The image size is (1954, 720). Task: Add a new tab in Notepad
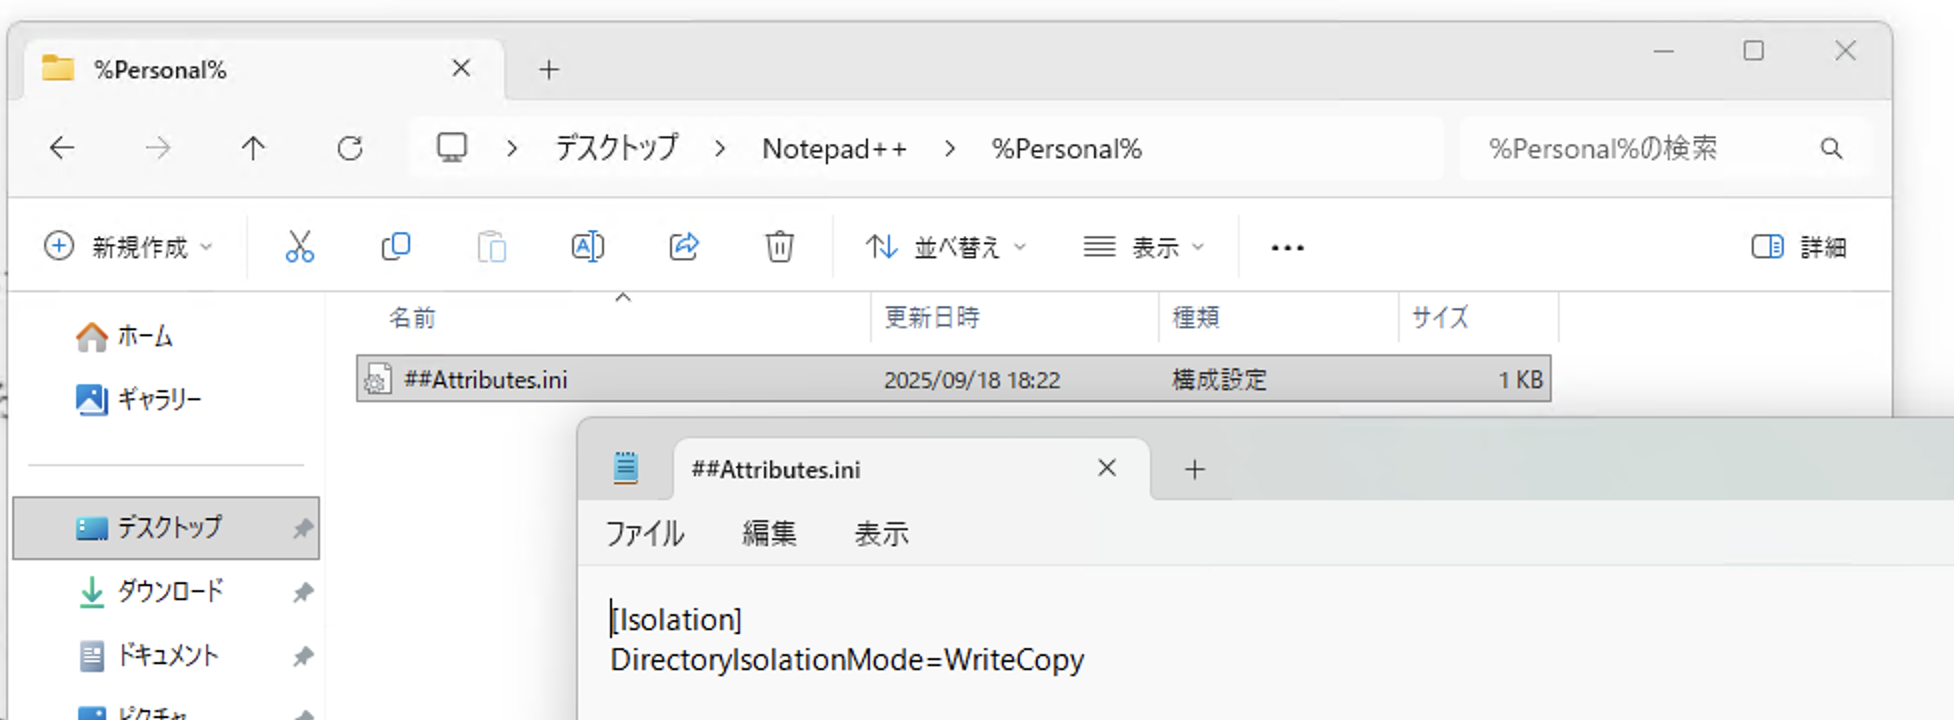pos(1195,469)
